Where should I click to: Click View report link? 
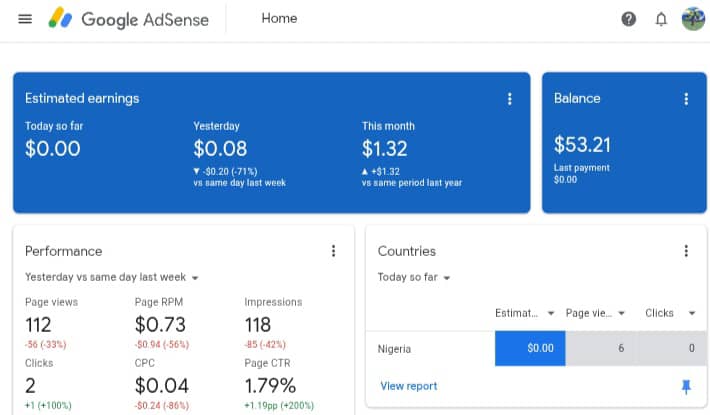409,386
